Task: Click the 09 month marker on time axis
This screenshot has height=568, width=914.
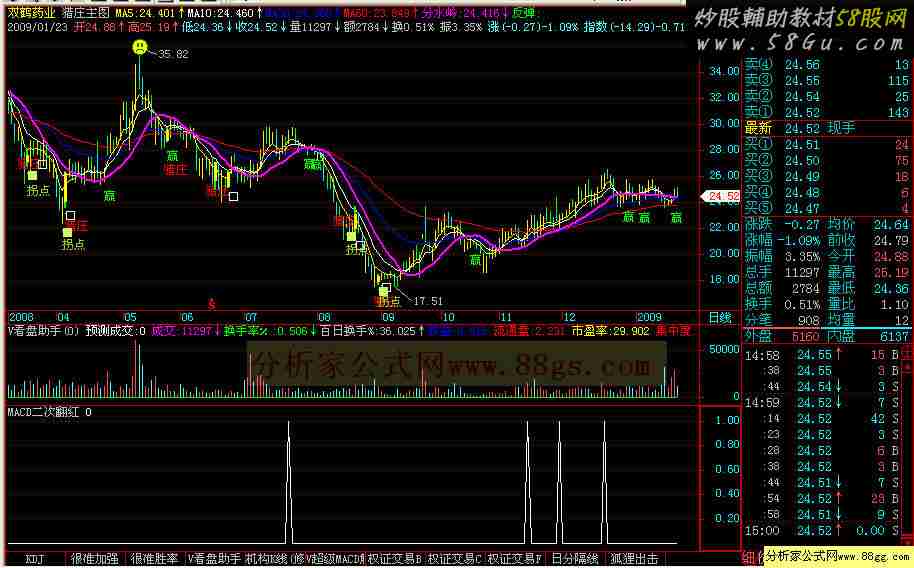Action: 387,318
